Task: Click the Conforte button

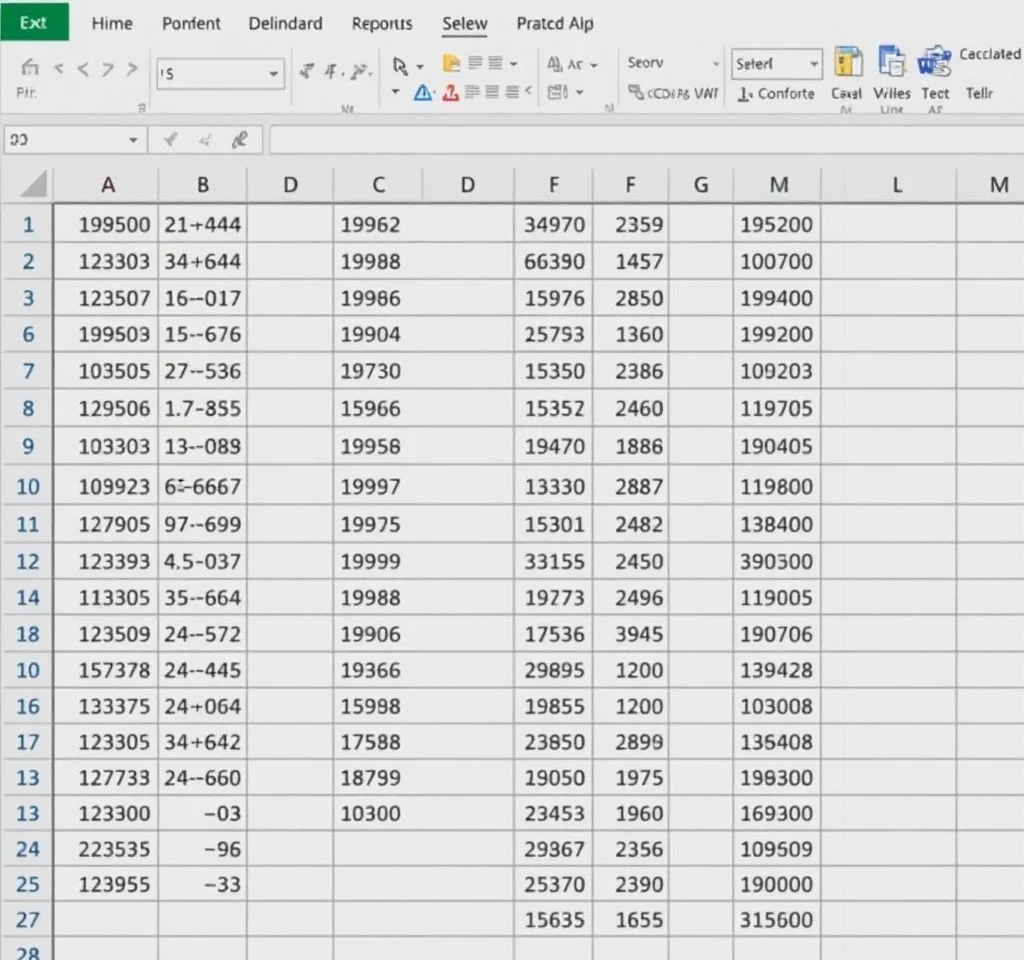Action: coord(776,93)
